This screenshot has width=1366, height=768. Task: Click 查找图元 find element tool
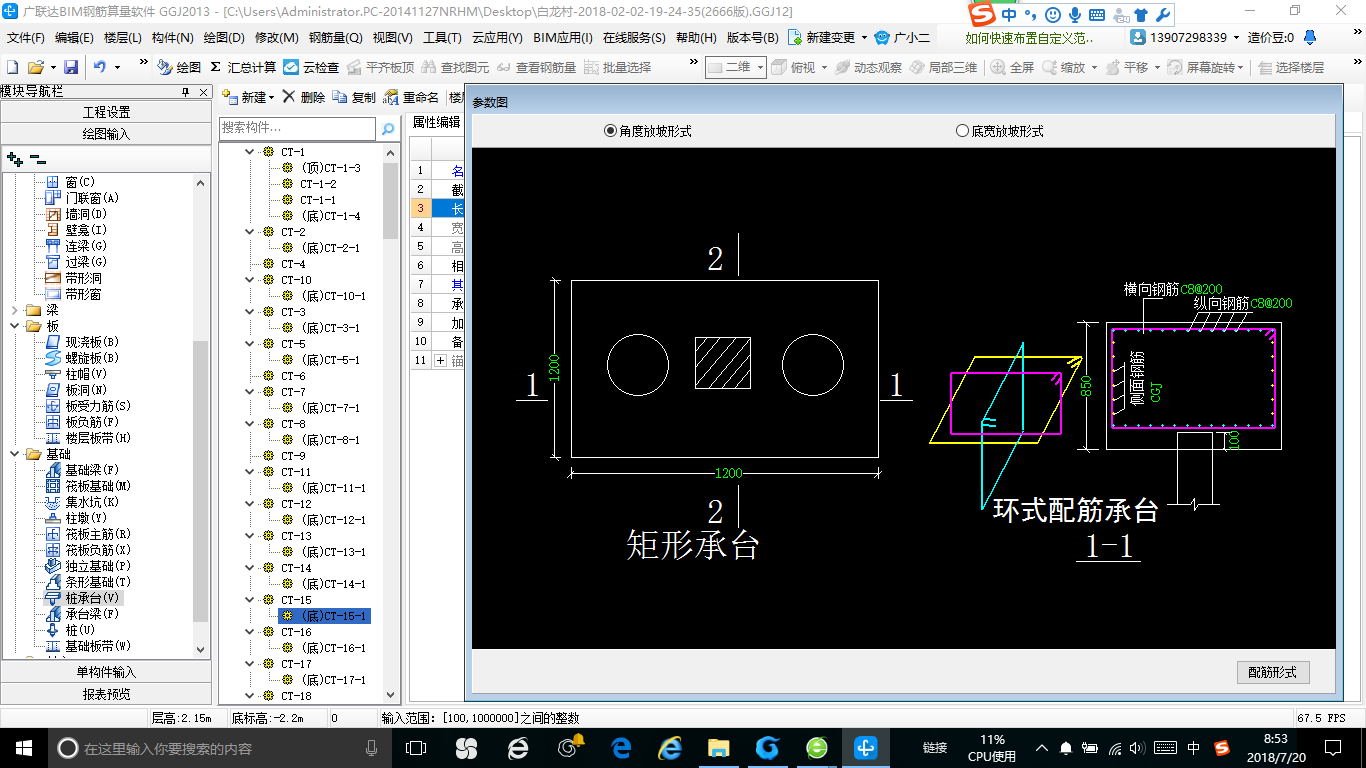(x=456, y=67)
